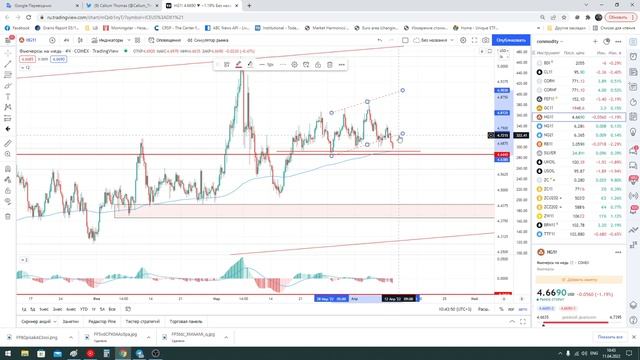Select the UKOIL row in watchlist
This screenshot has width=640, height=360.
[579, 162]
